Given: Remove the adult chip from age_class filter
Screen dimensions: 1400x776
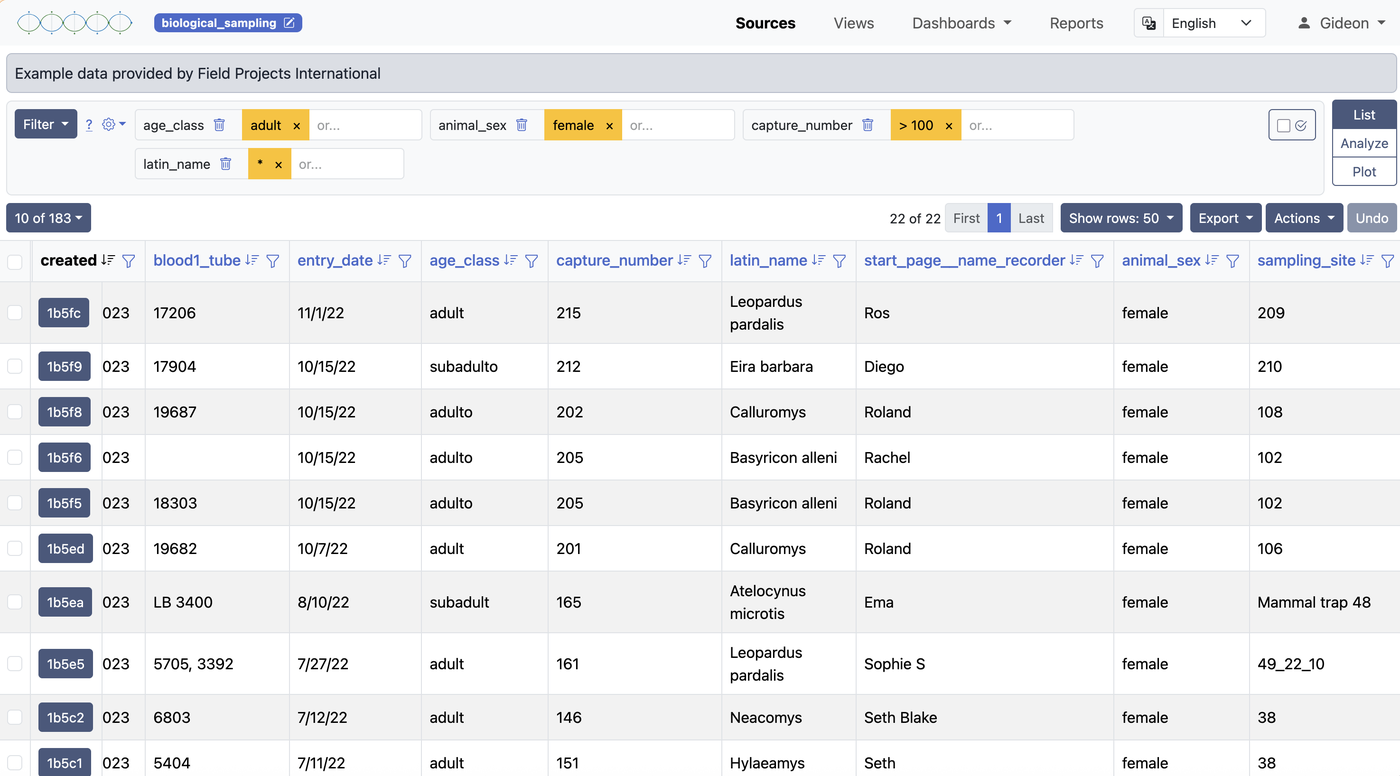Looking at the screenshot, I should [x=296, y=125].
